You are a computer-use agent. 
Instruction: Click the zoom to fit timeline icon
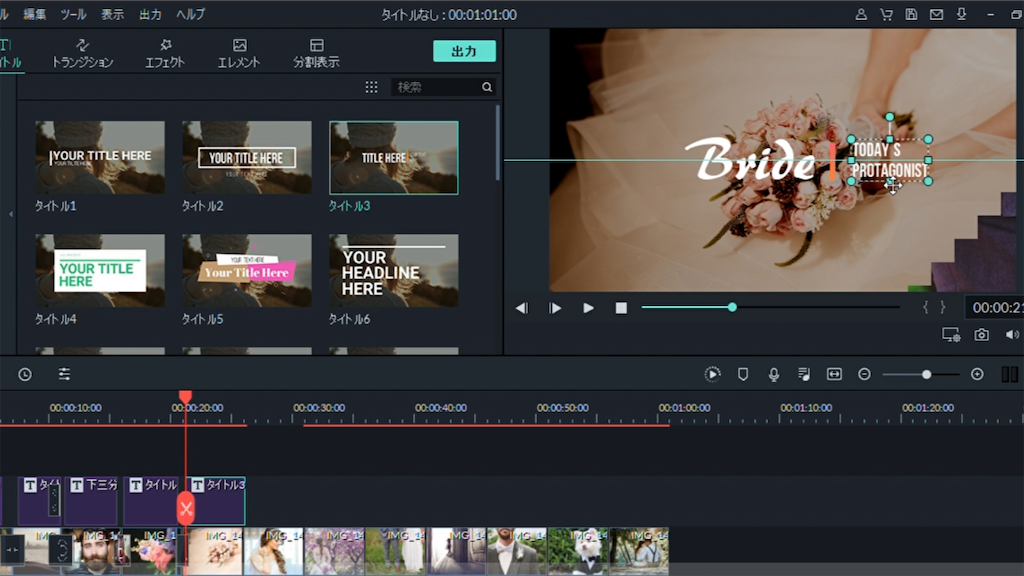[834, 374]
